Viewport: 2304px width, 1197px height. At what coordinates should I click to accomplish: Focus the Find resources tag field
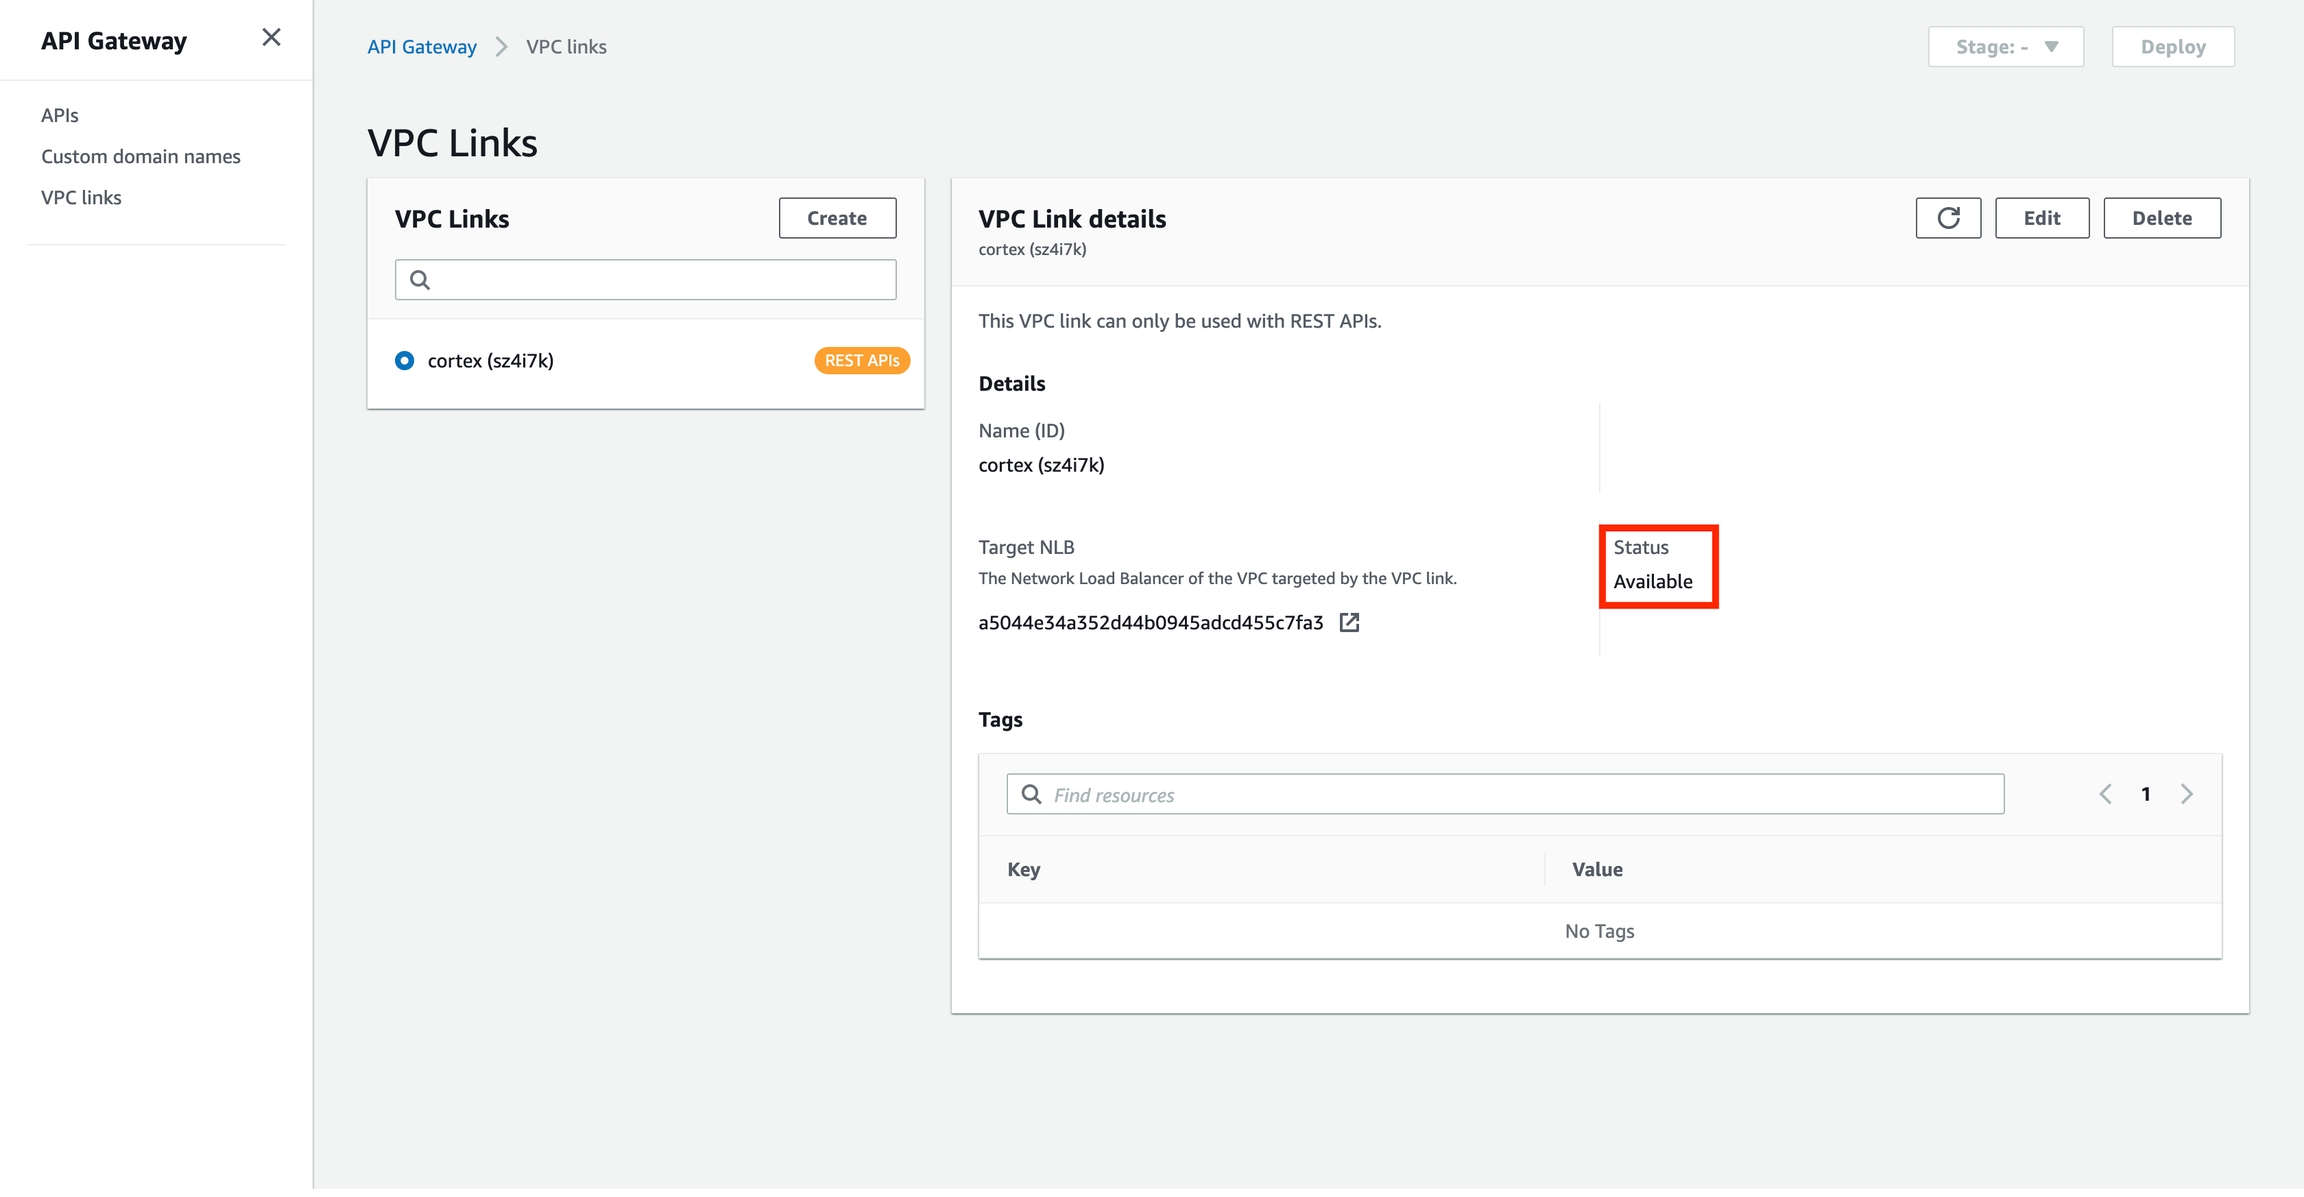tap(1520, 794)
